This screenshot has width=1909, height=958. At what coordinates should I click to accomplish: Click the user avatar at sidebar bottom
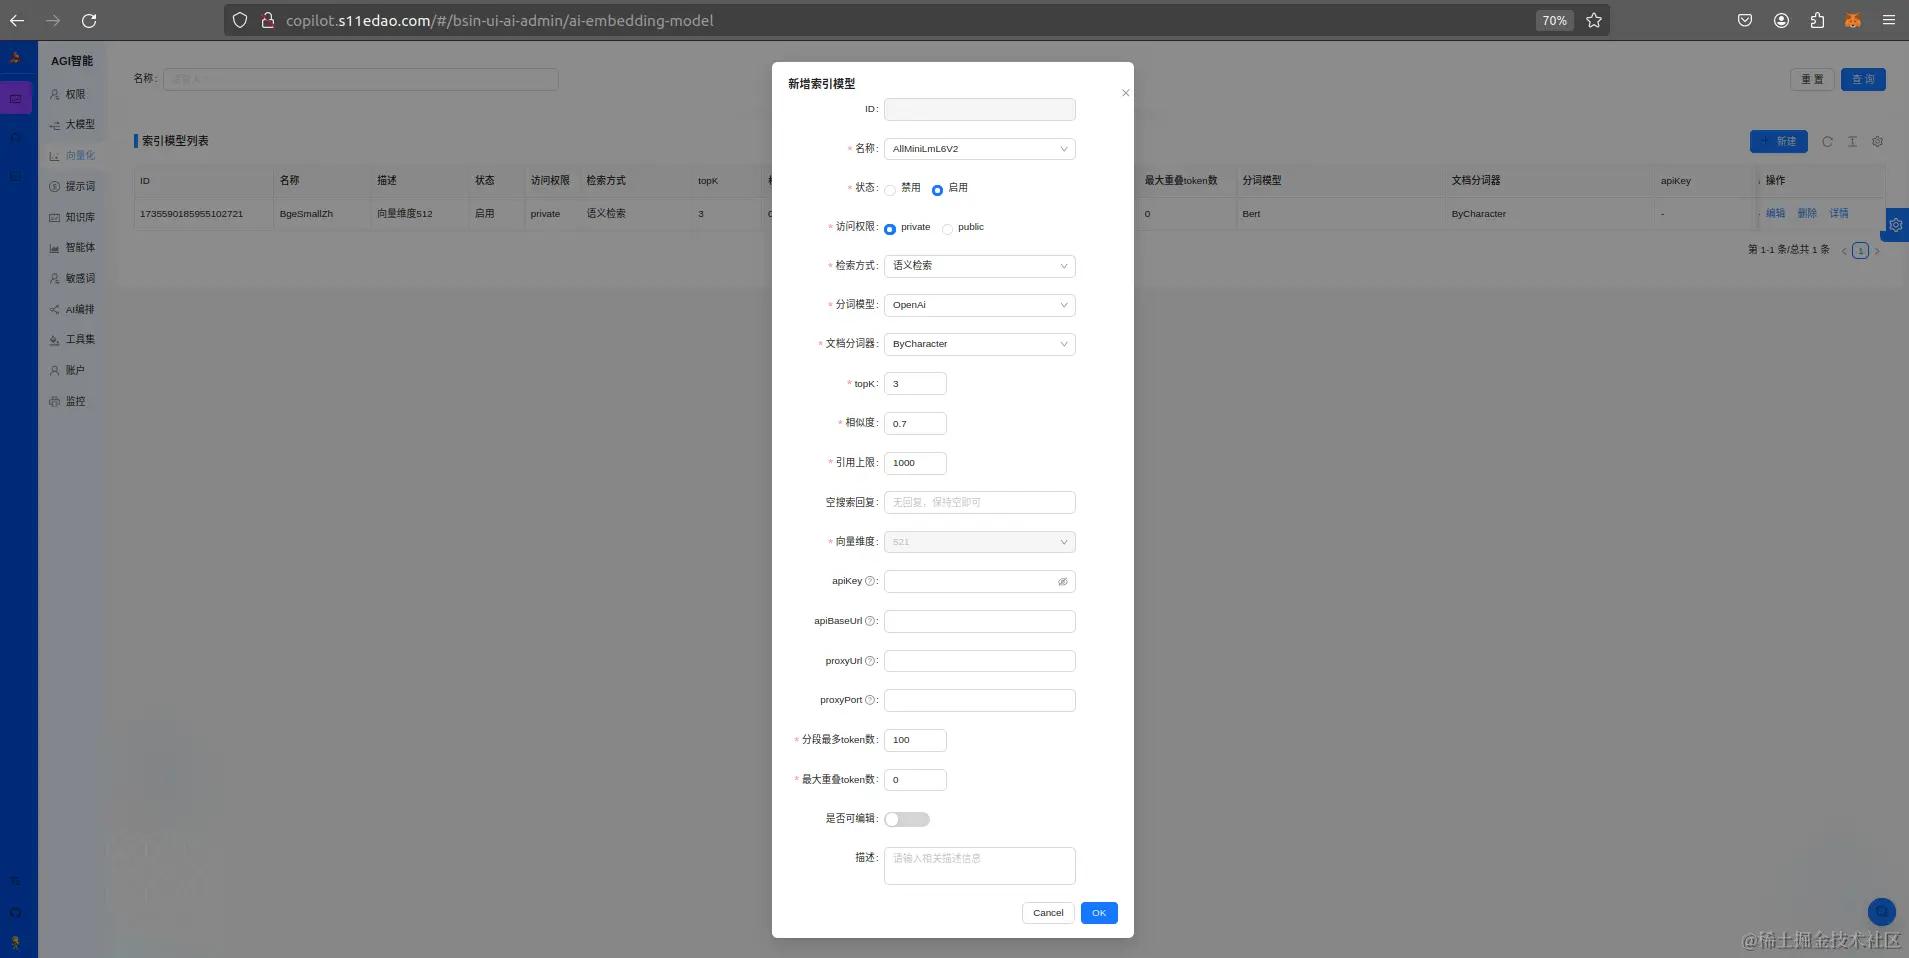pyautogui.click(x=15, y=942)
